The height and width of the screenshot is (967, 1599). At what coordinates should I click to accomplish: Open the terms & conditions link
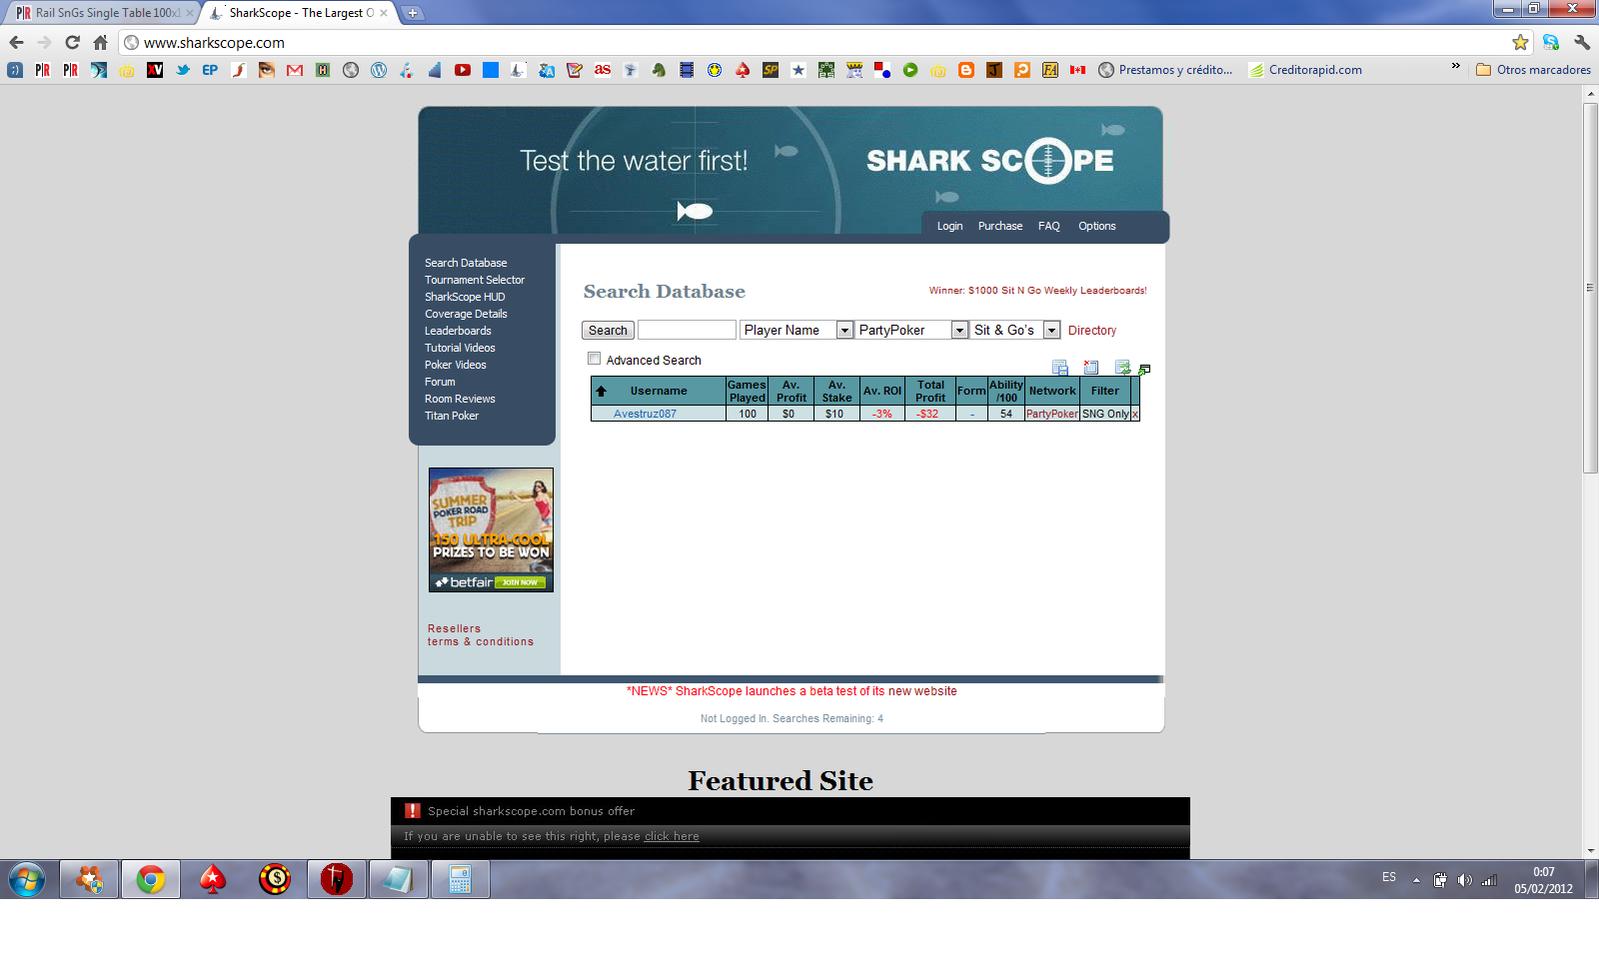click(x=480, y=642)
